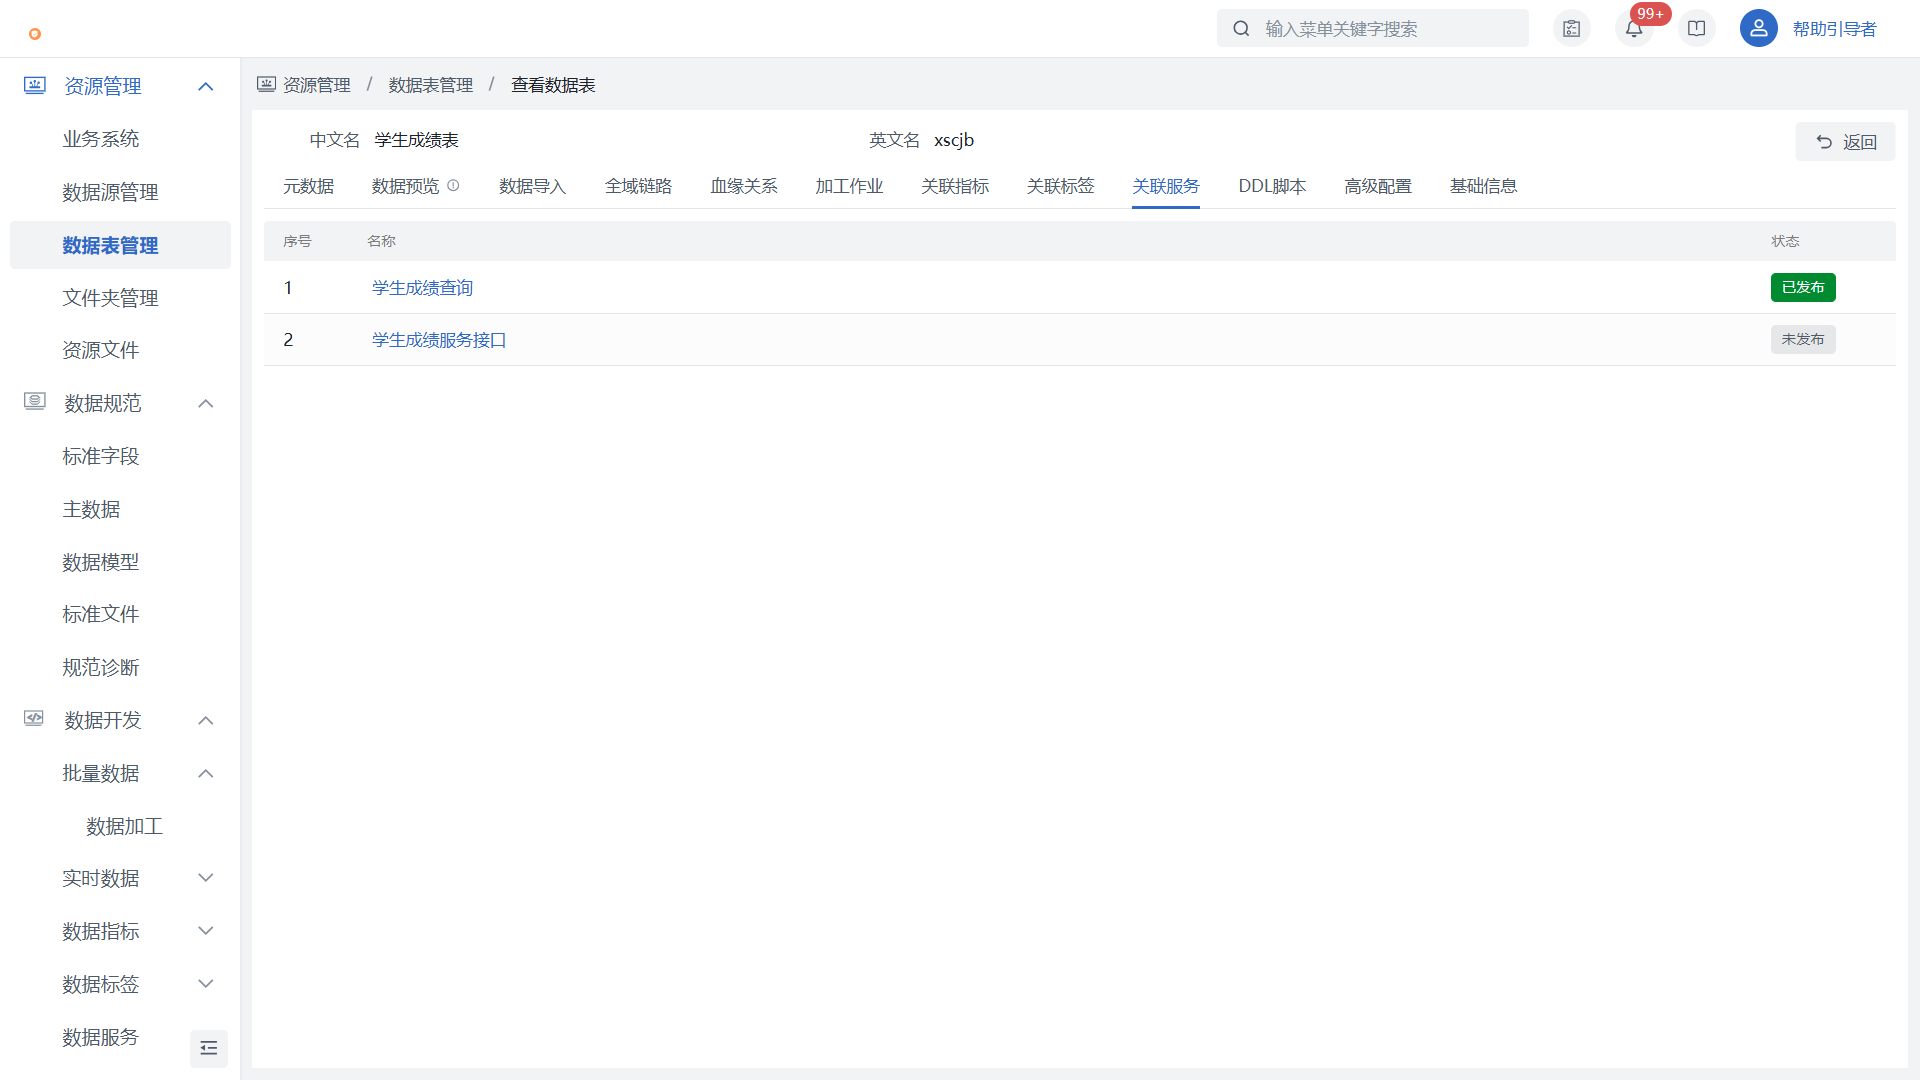The height and width of the screenshot is (1080, 1920).
Task: Switch to the 关联标签 tab
Action: [x=1061, y=186]
